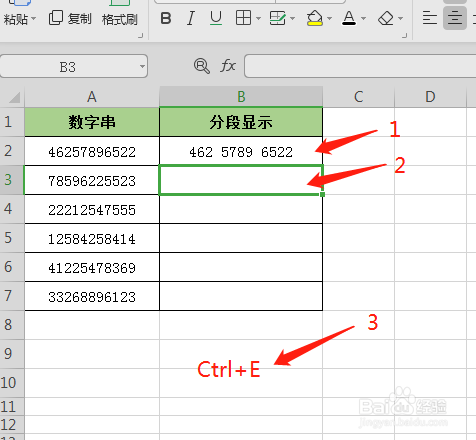The height and width of the screenshot is (440, 476).
Task: Click the table style icon
Action: [277, 18]
